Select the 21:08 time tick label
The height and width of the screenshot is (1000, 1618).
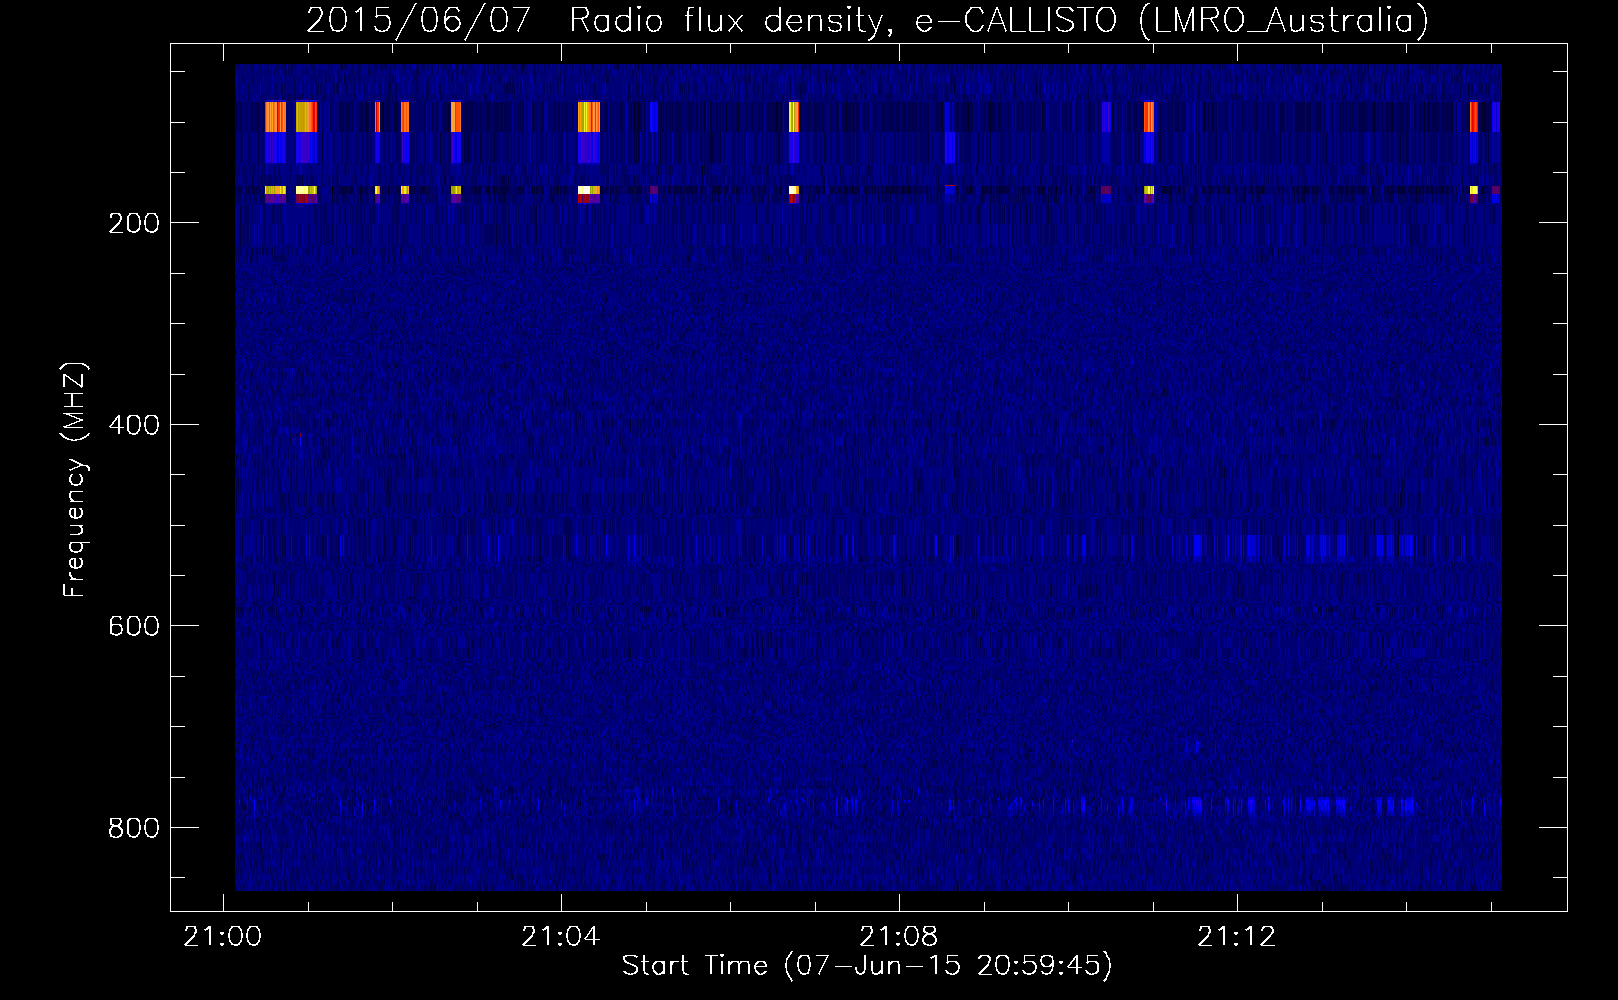899,936
